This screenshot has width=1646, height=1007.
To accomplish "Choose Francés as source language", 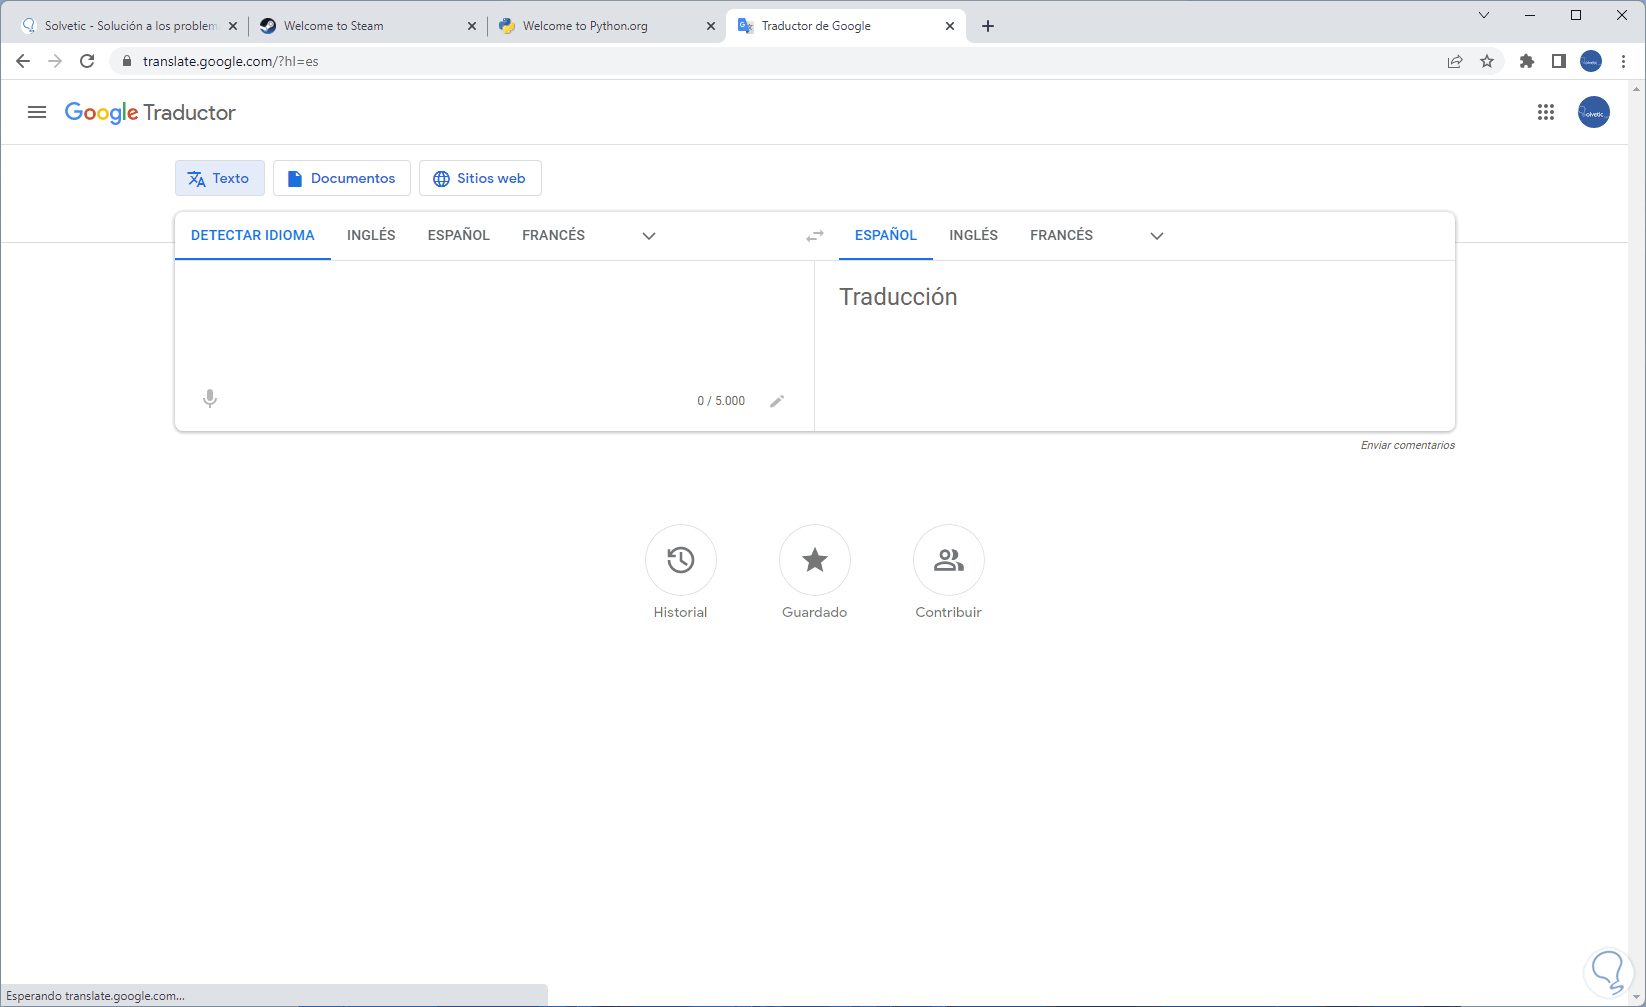I will pos(554,236).
